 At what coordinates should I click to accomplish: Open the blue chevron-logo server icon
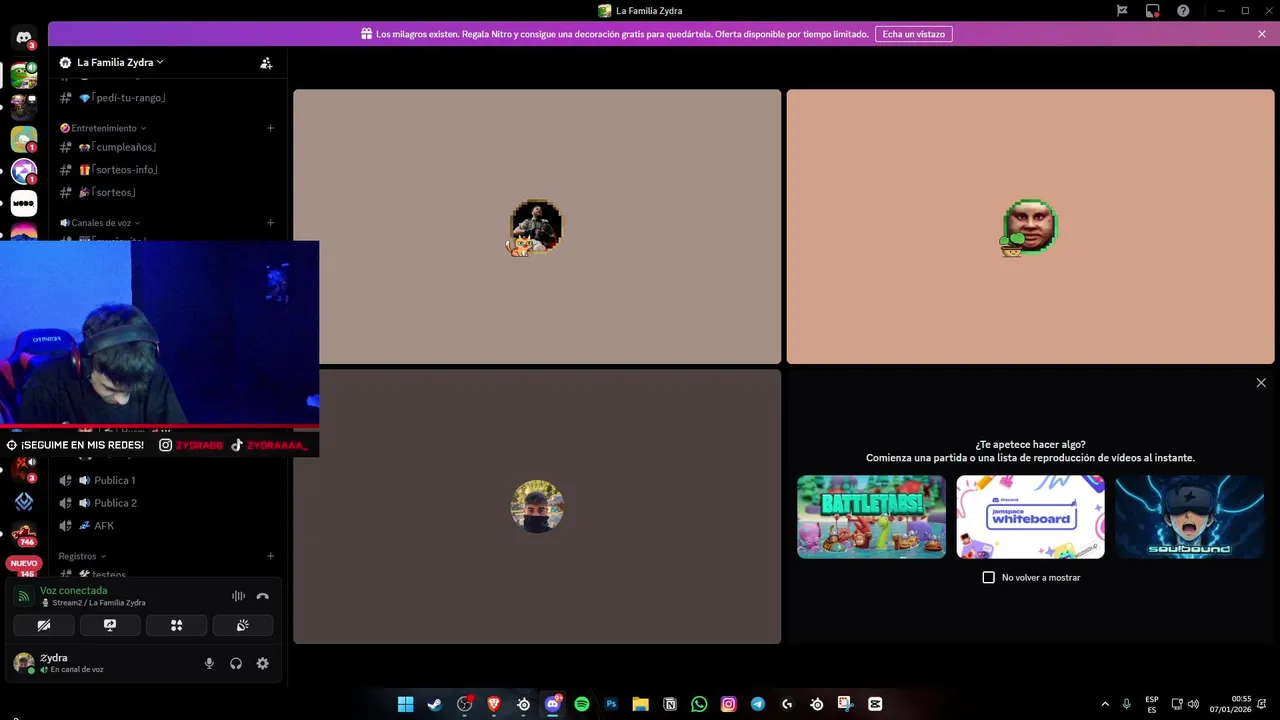pos(24,501)
